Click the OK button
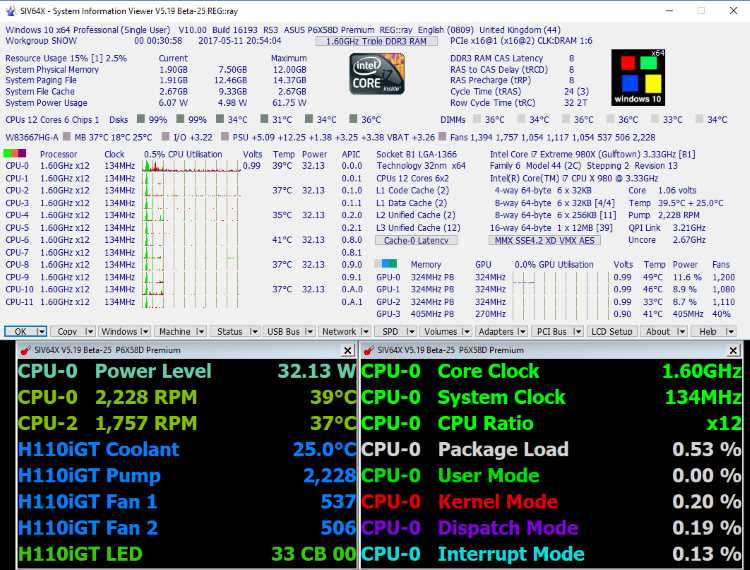The image size is (750, 570). coord(21,331)
